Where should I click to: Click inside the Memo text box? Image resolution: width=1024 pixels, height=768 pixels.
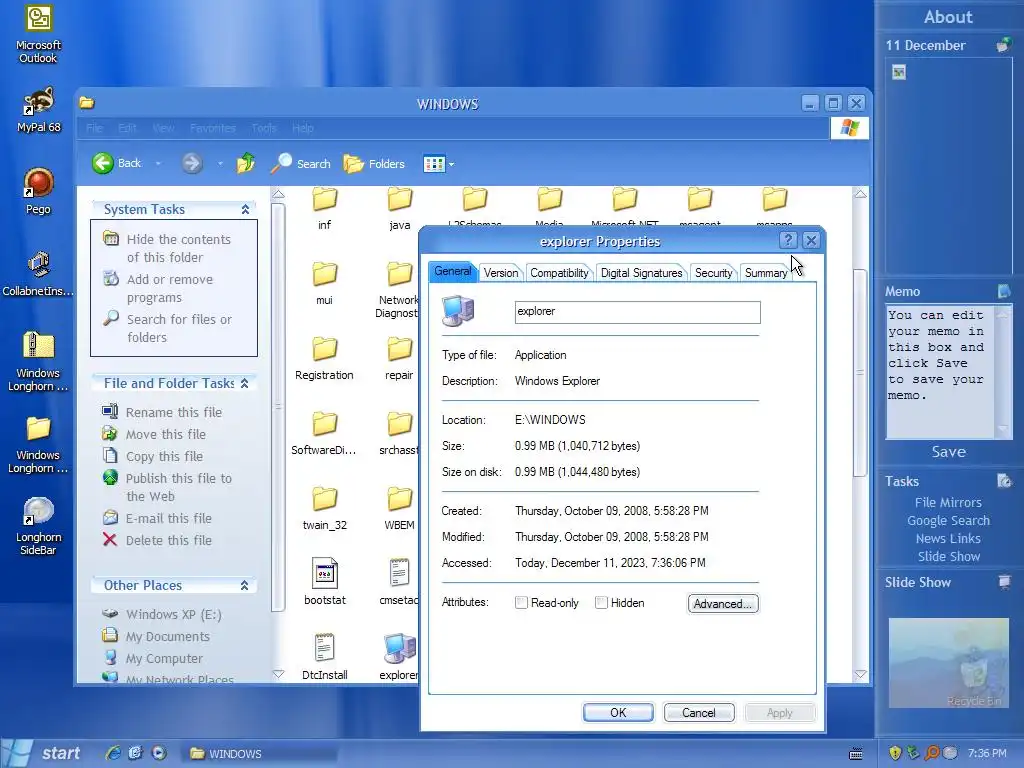(x=940, y=372)
